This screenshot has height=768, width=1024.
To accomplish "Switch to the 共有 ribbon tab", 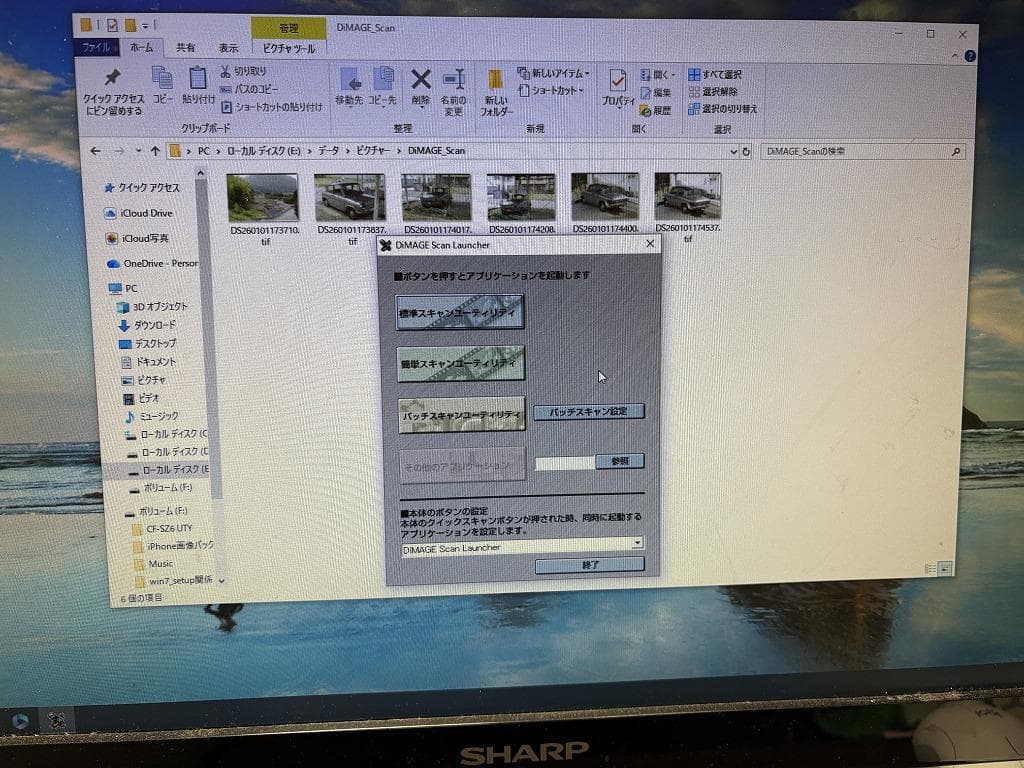I will (186, 47).
